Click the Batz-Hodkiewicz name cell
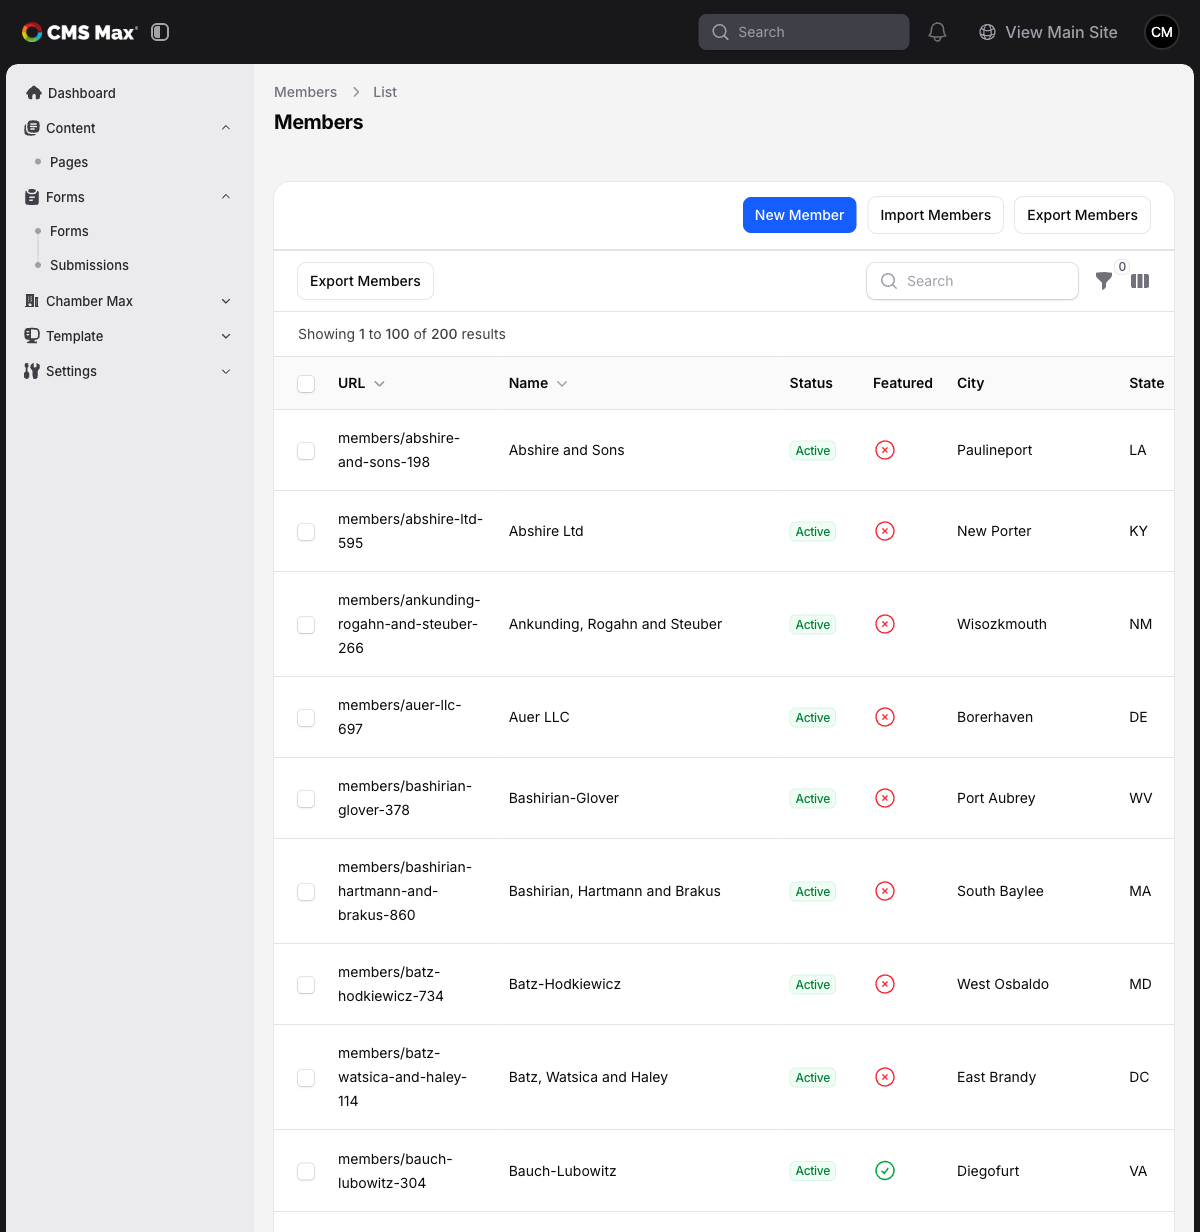This screenshot has width=1200, height=1232. 565,984
